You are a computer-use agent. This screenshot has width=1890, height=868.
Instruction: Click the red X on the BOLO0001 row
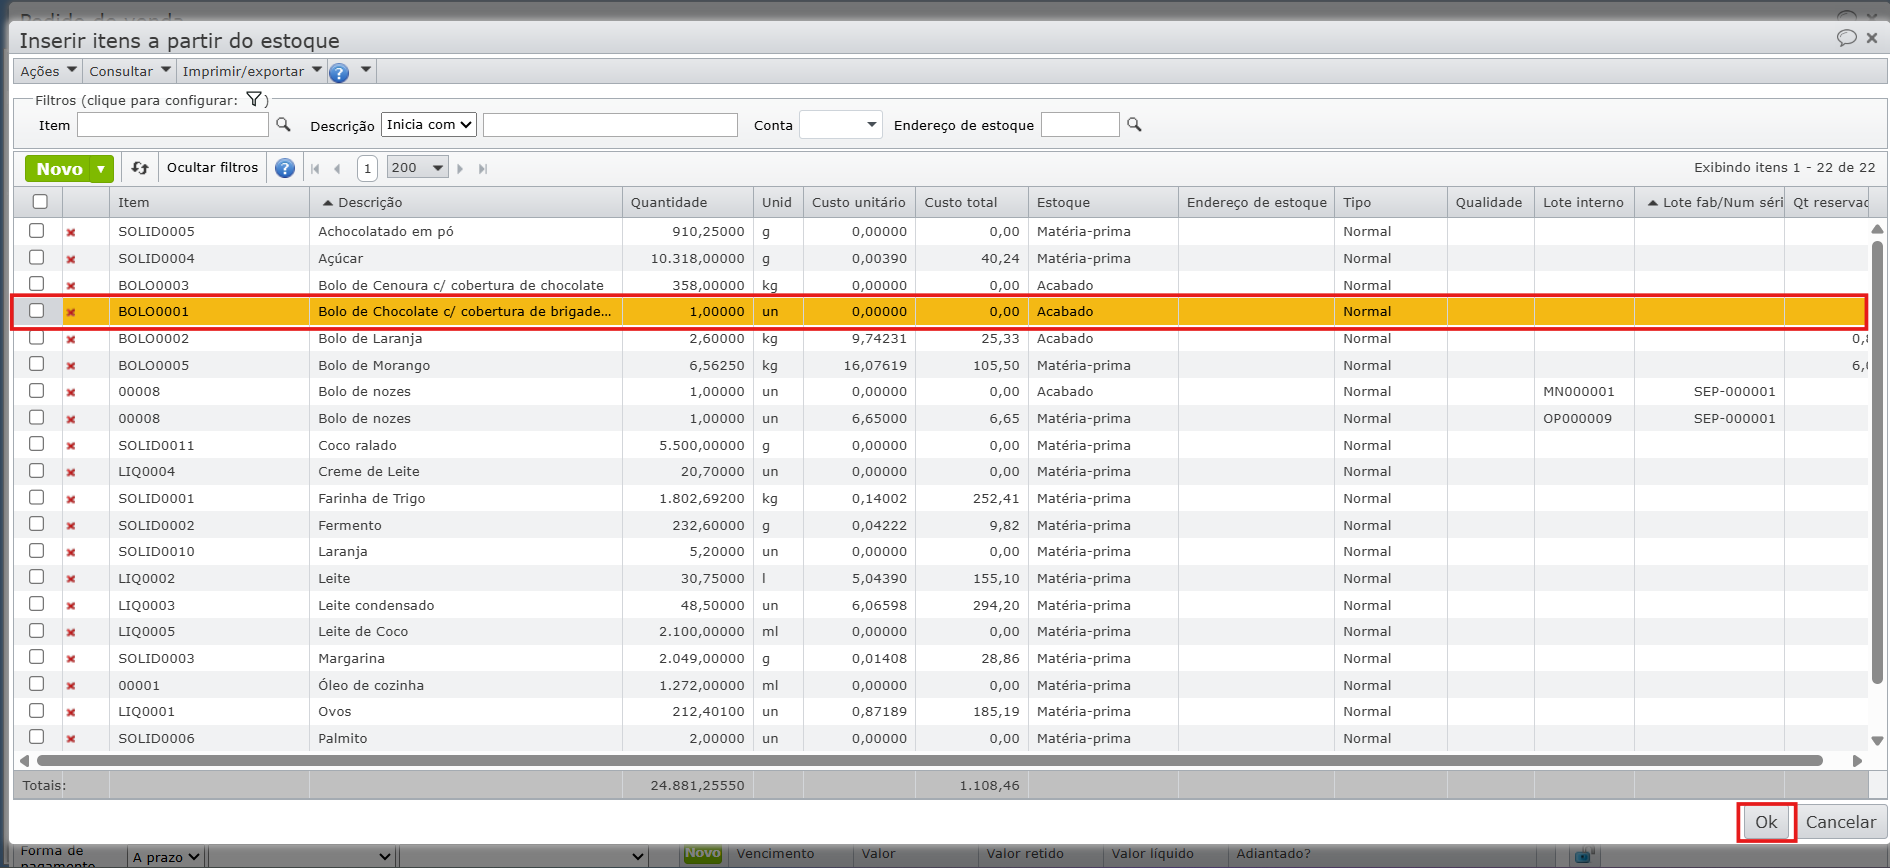[71, 312]
